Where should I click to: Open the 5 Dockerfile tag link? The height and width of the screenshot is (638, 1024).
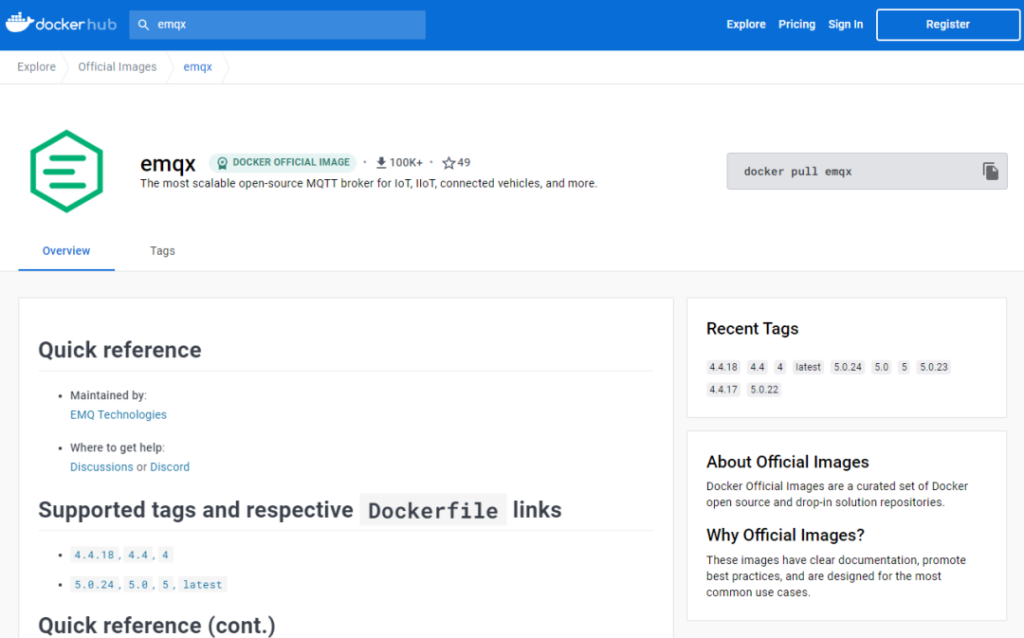pyautogui.click(x=165, y=584)
